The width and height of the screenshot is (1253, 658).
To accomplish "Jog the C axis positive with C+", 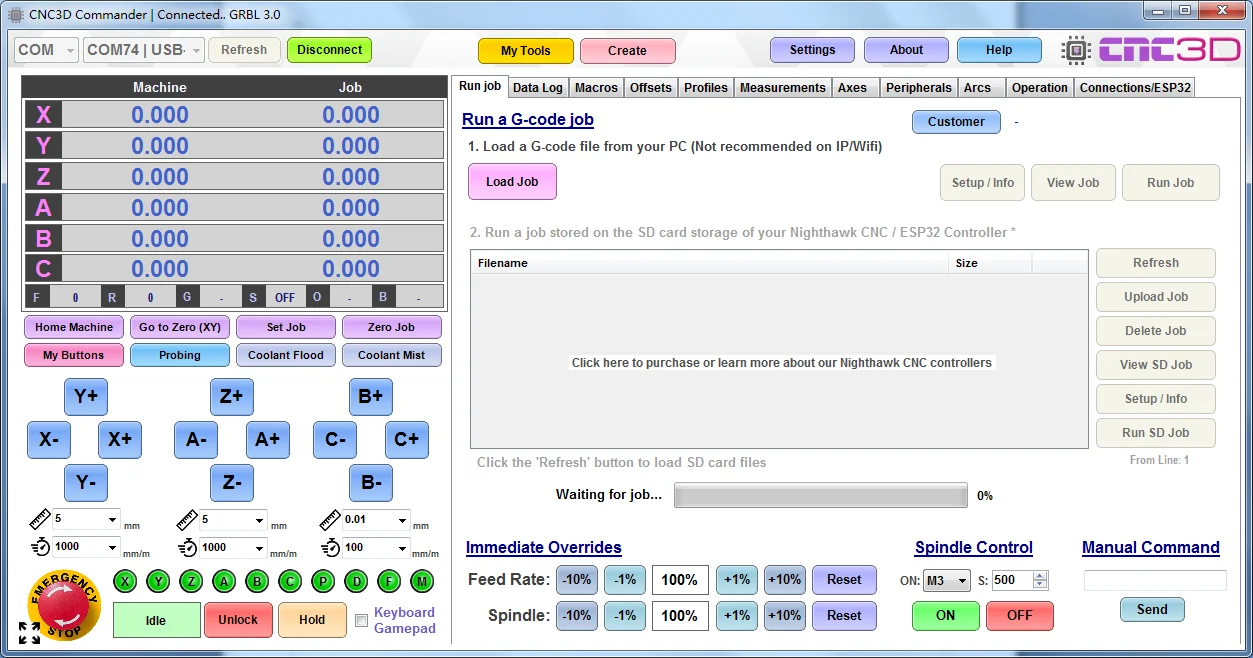I will (x=407, y=440).
